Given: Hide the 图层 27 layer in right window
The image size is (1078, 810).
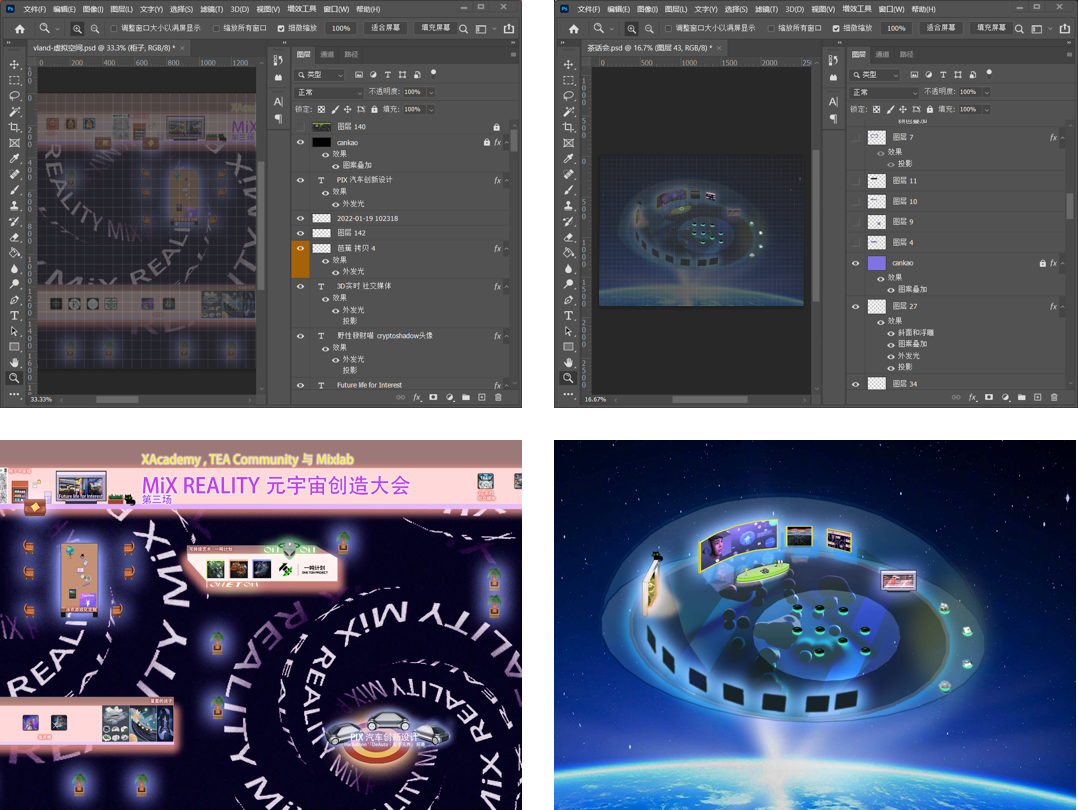Looking at the screenshot, I should pos(856,307).
